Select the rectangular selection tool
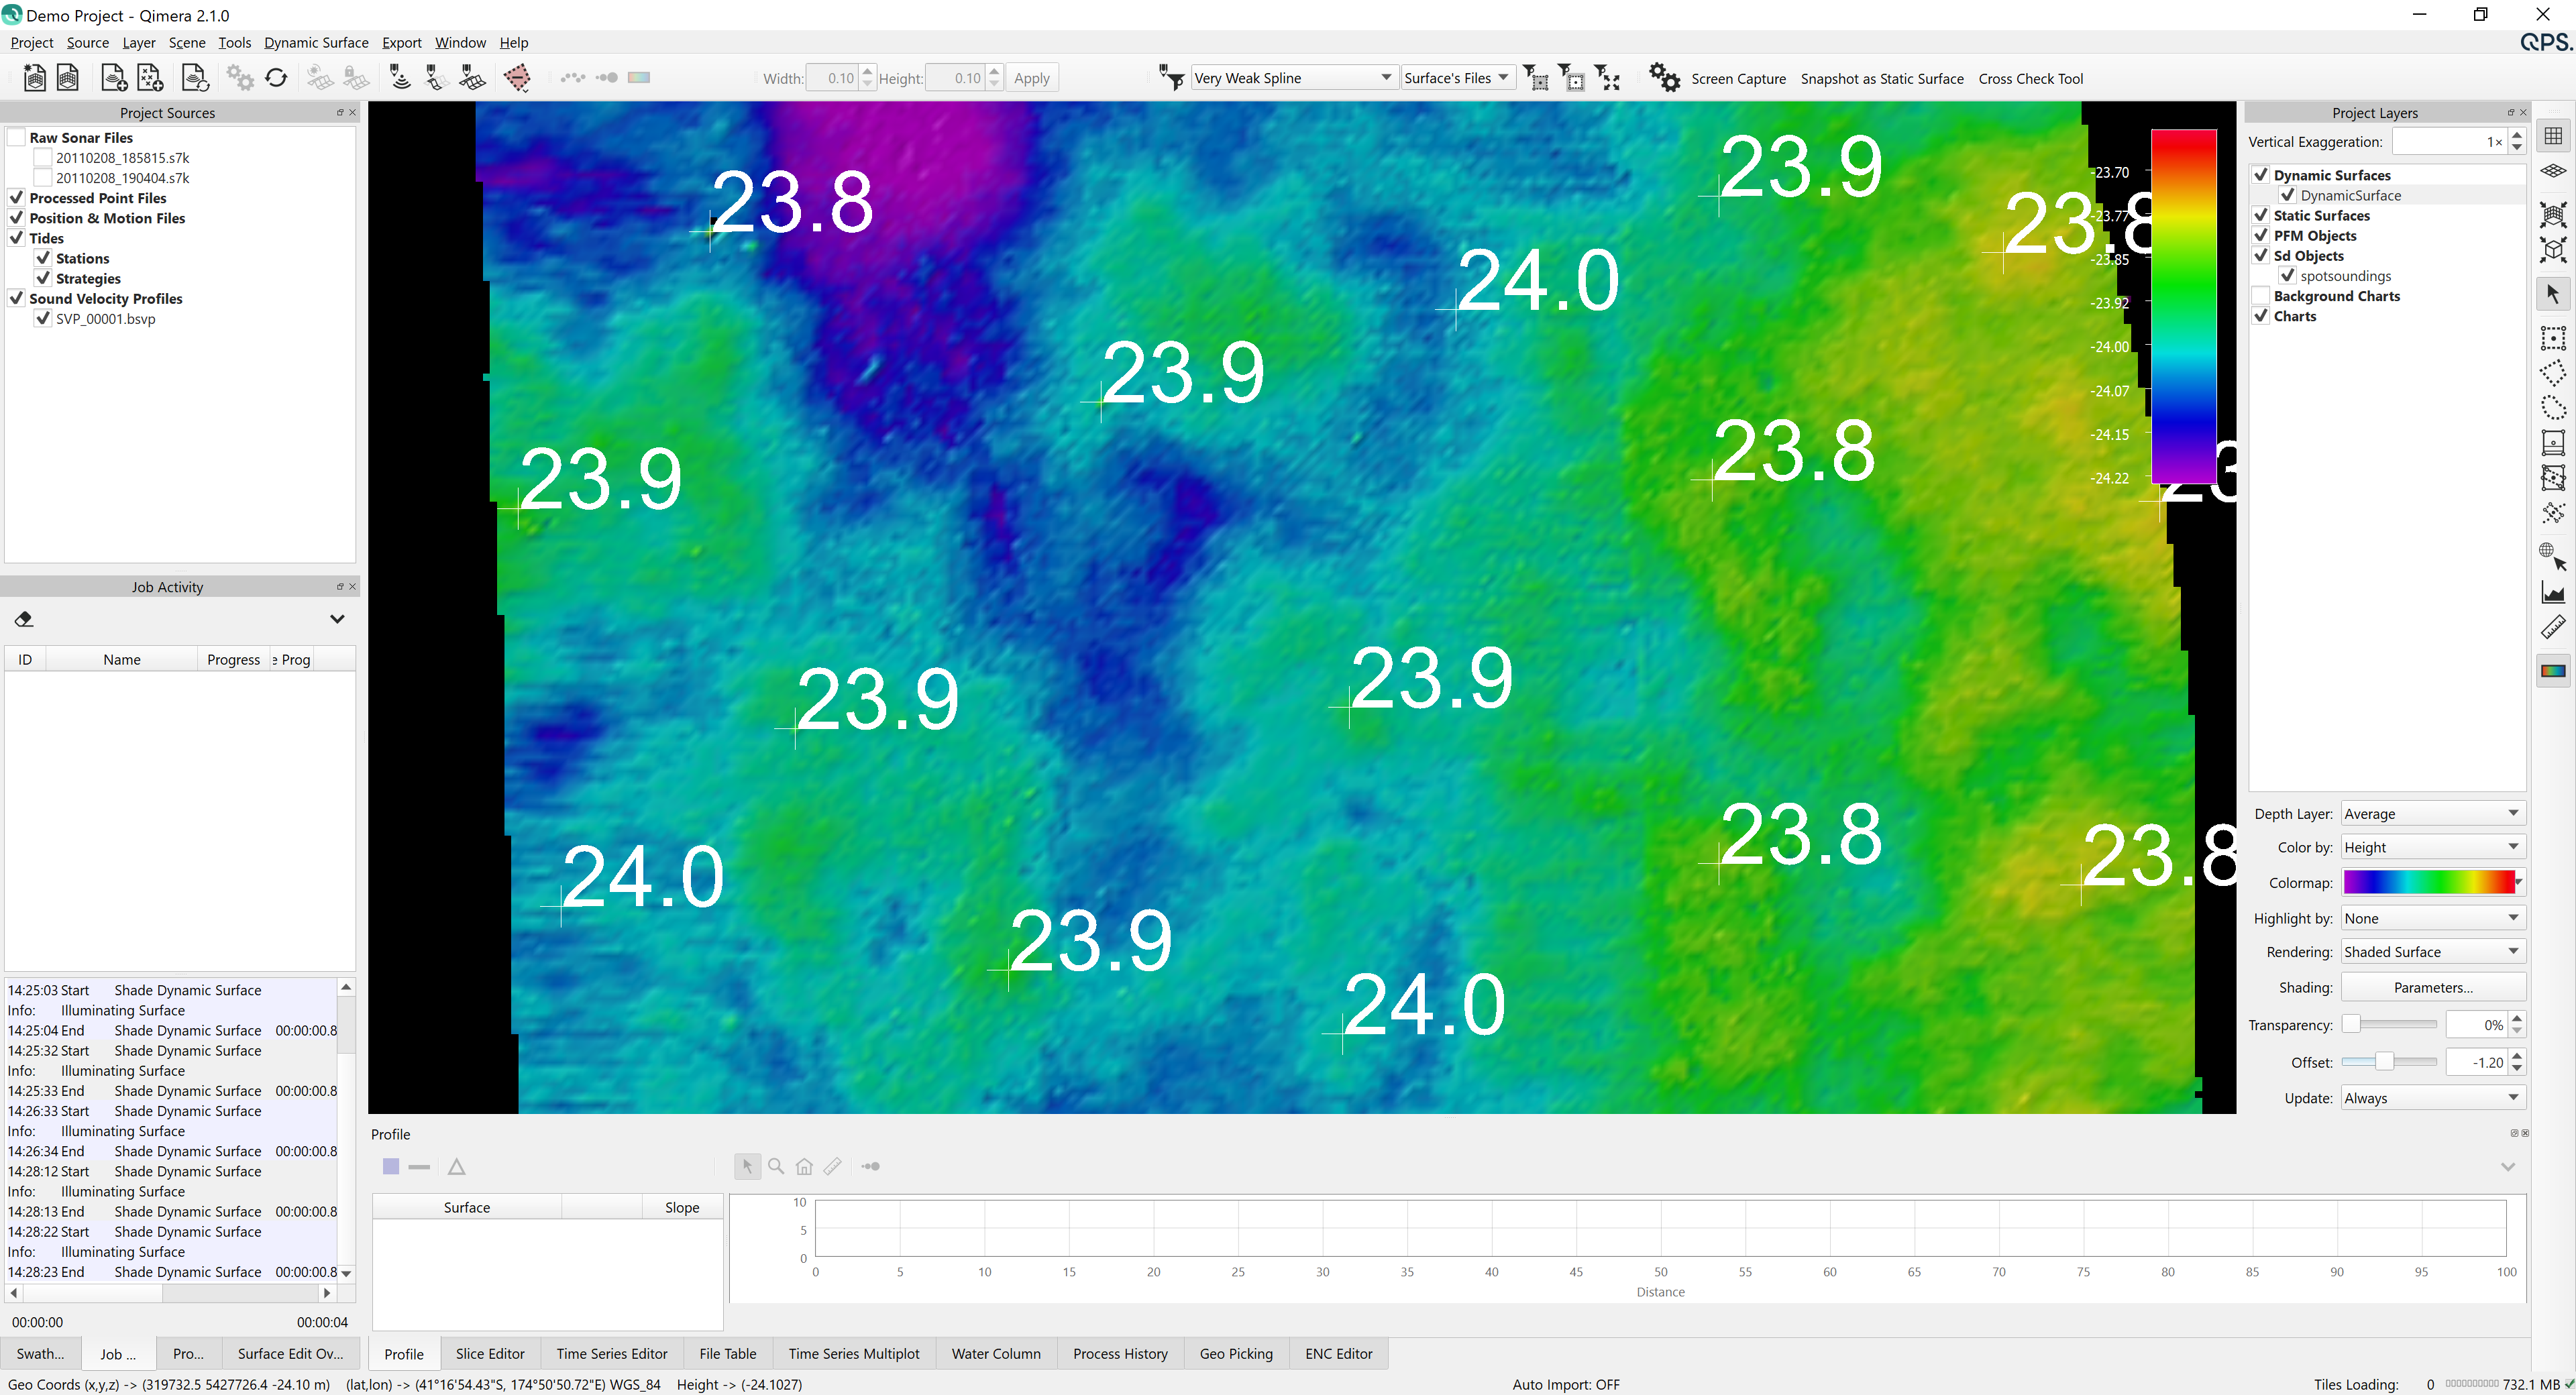The image size is (2576, 1395). [2553, 338]
